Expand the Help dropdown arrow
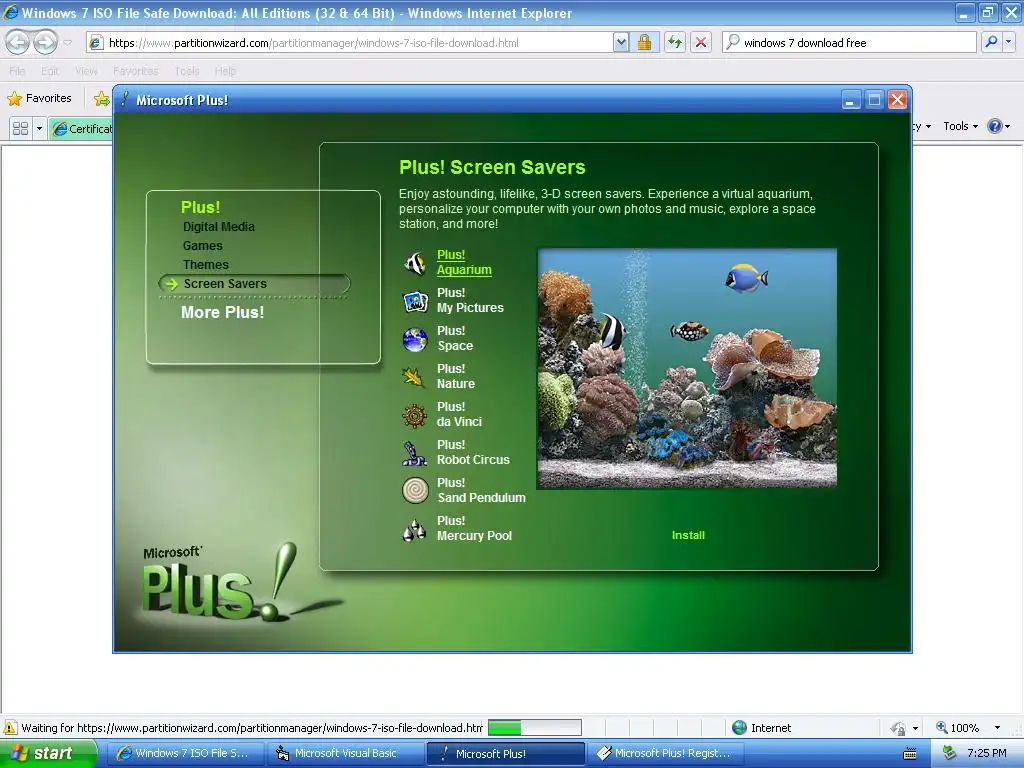This screenshot has width=1024, height=768. point(1008,127)
